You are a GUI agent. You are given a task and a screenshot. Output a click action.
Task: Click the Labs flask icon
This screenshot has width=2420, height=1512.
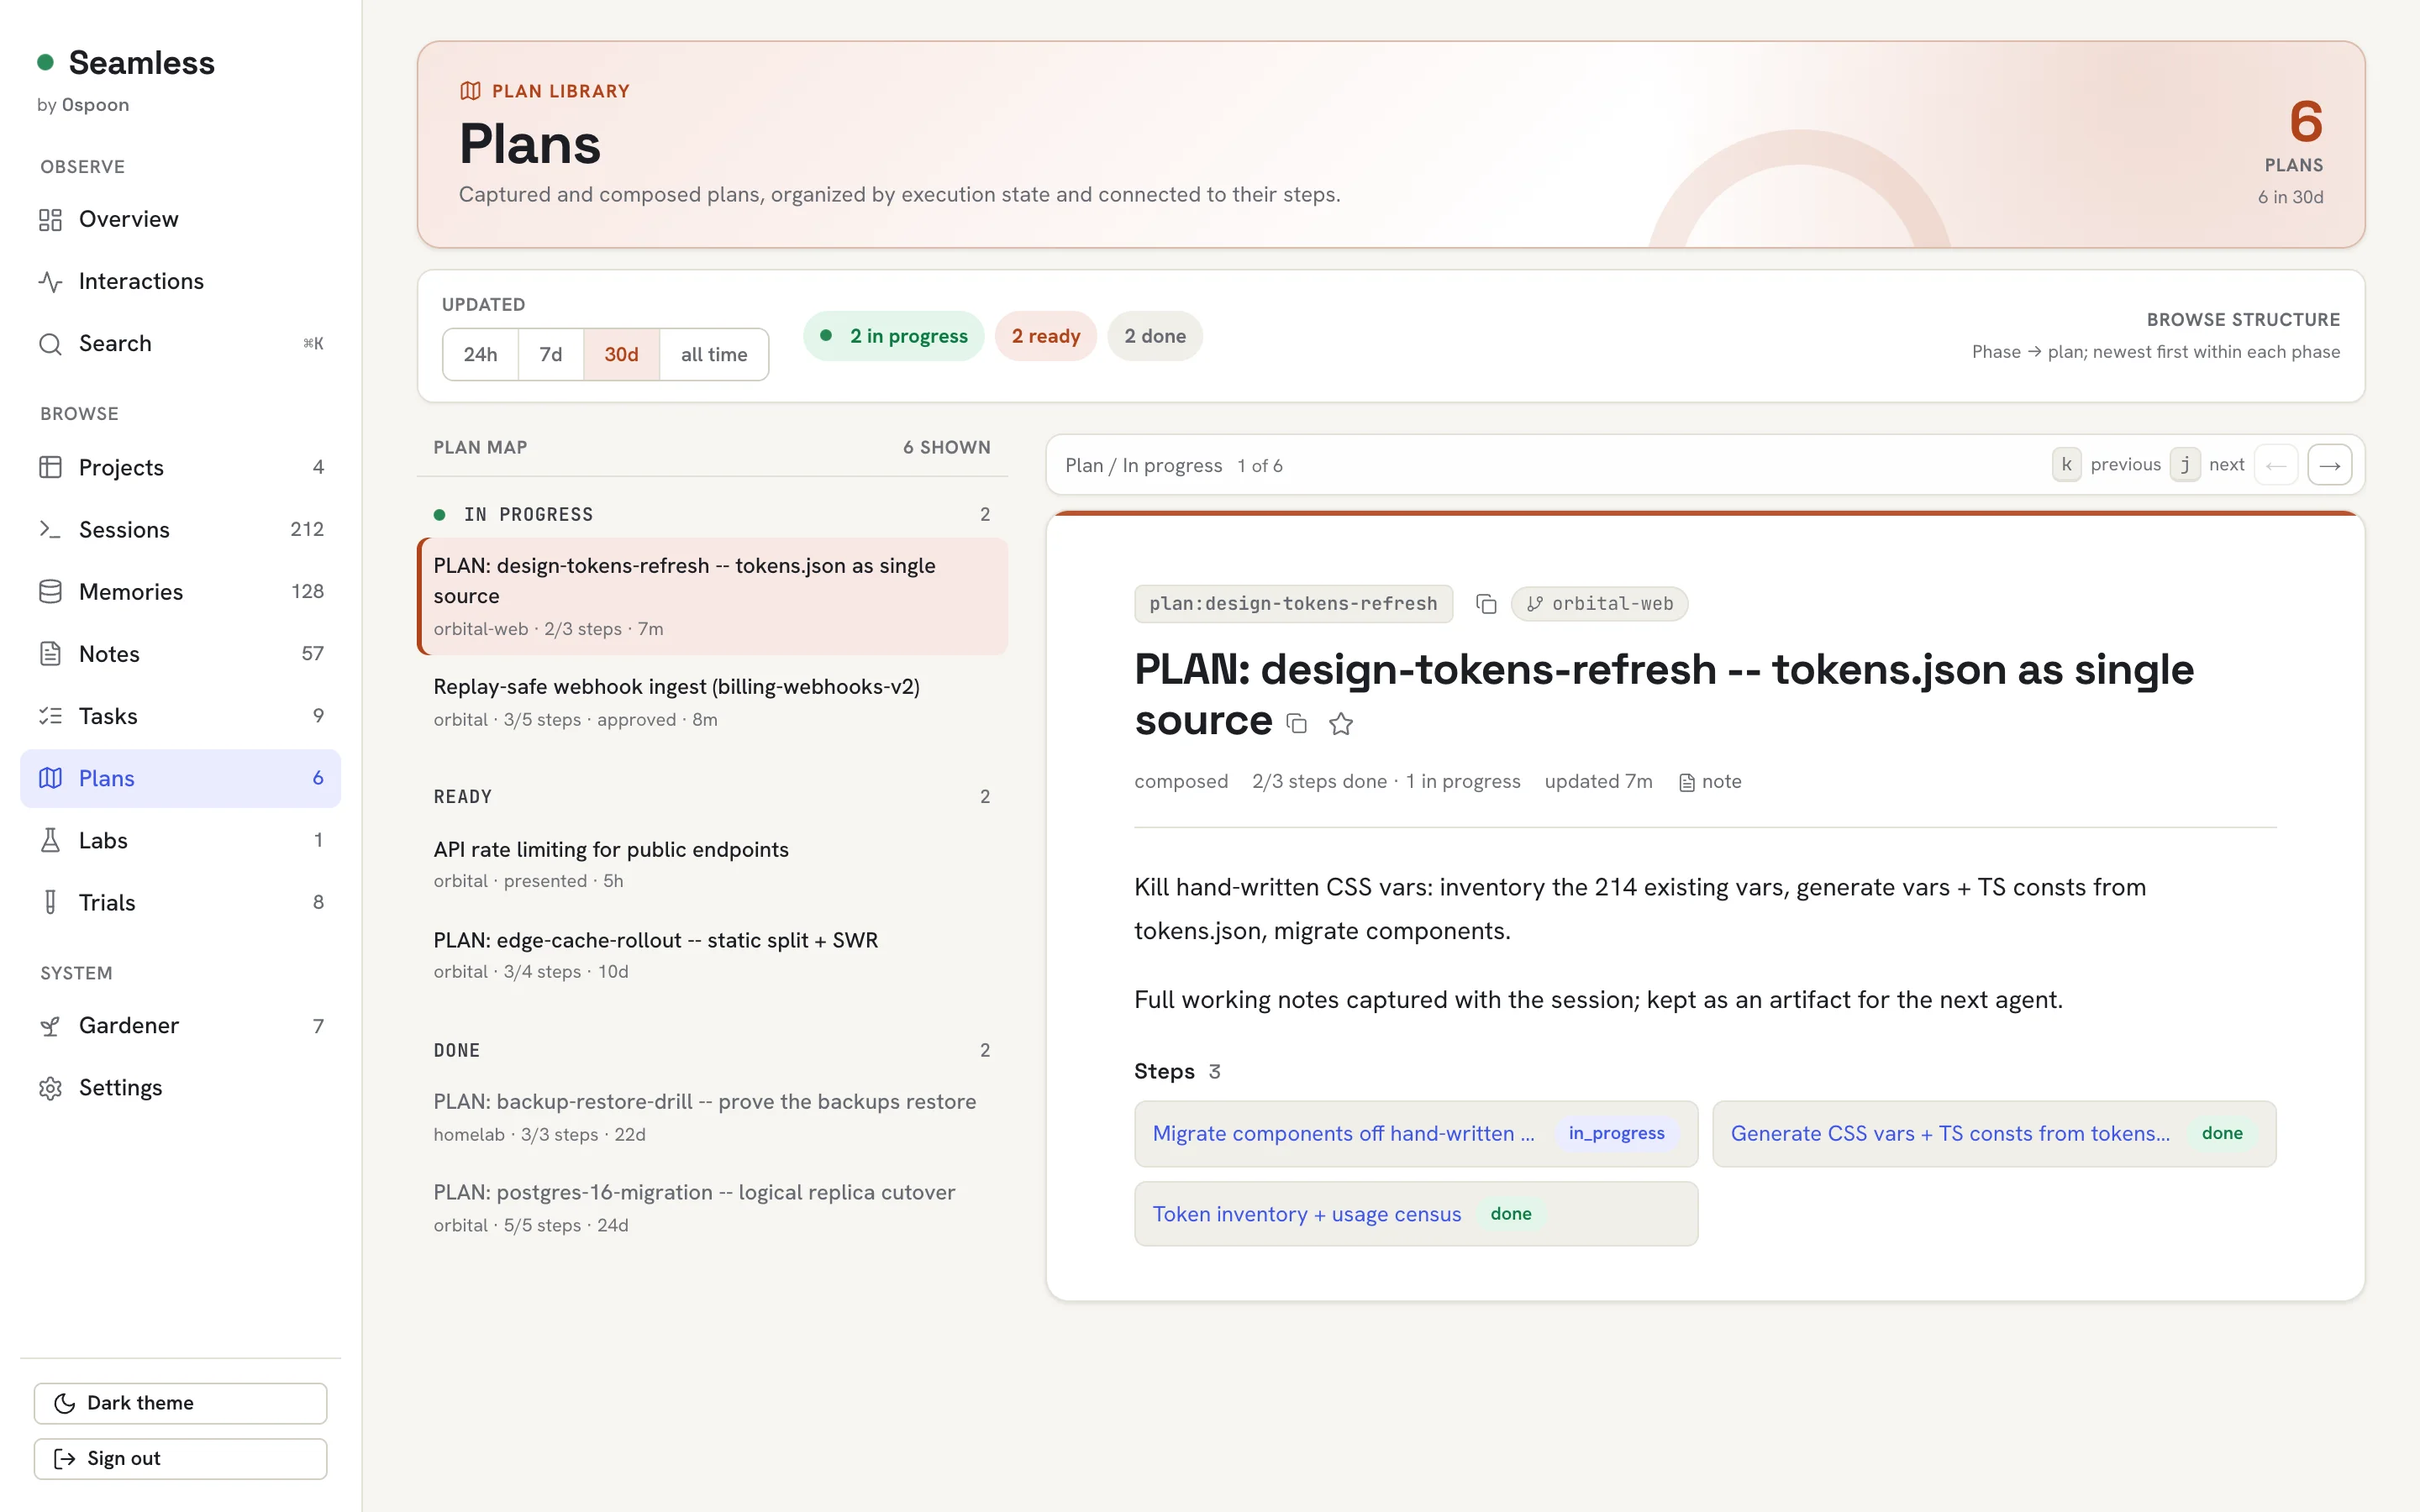tap(50, 840)
